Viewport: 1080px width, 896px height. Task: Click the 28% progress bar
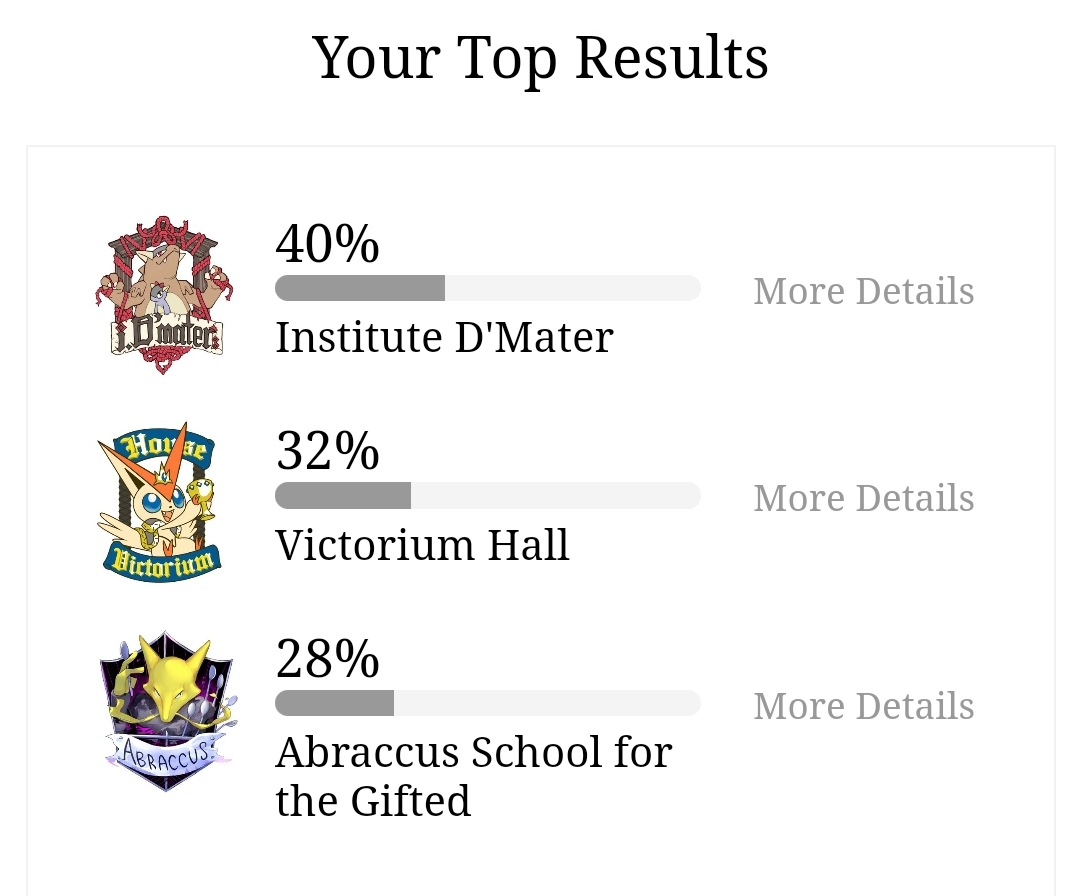488,703
